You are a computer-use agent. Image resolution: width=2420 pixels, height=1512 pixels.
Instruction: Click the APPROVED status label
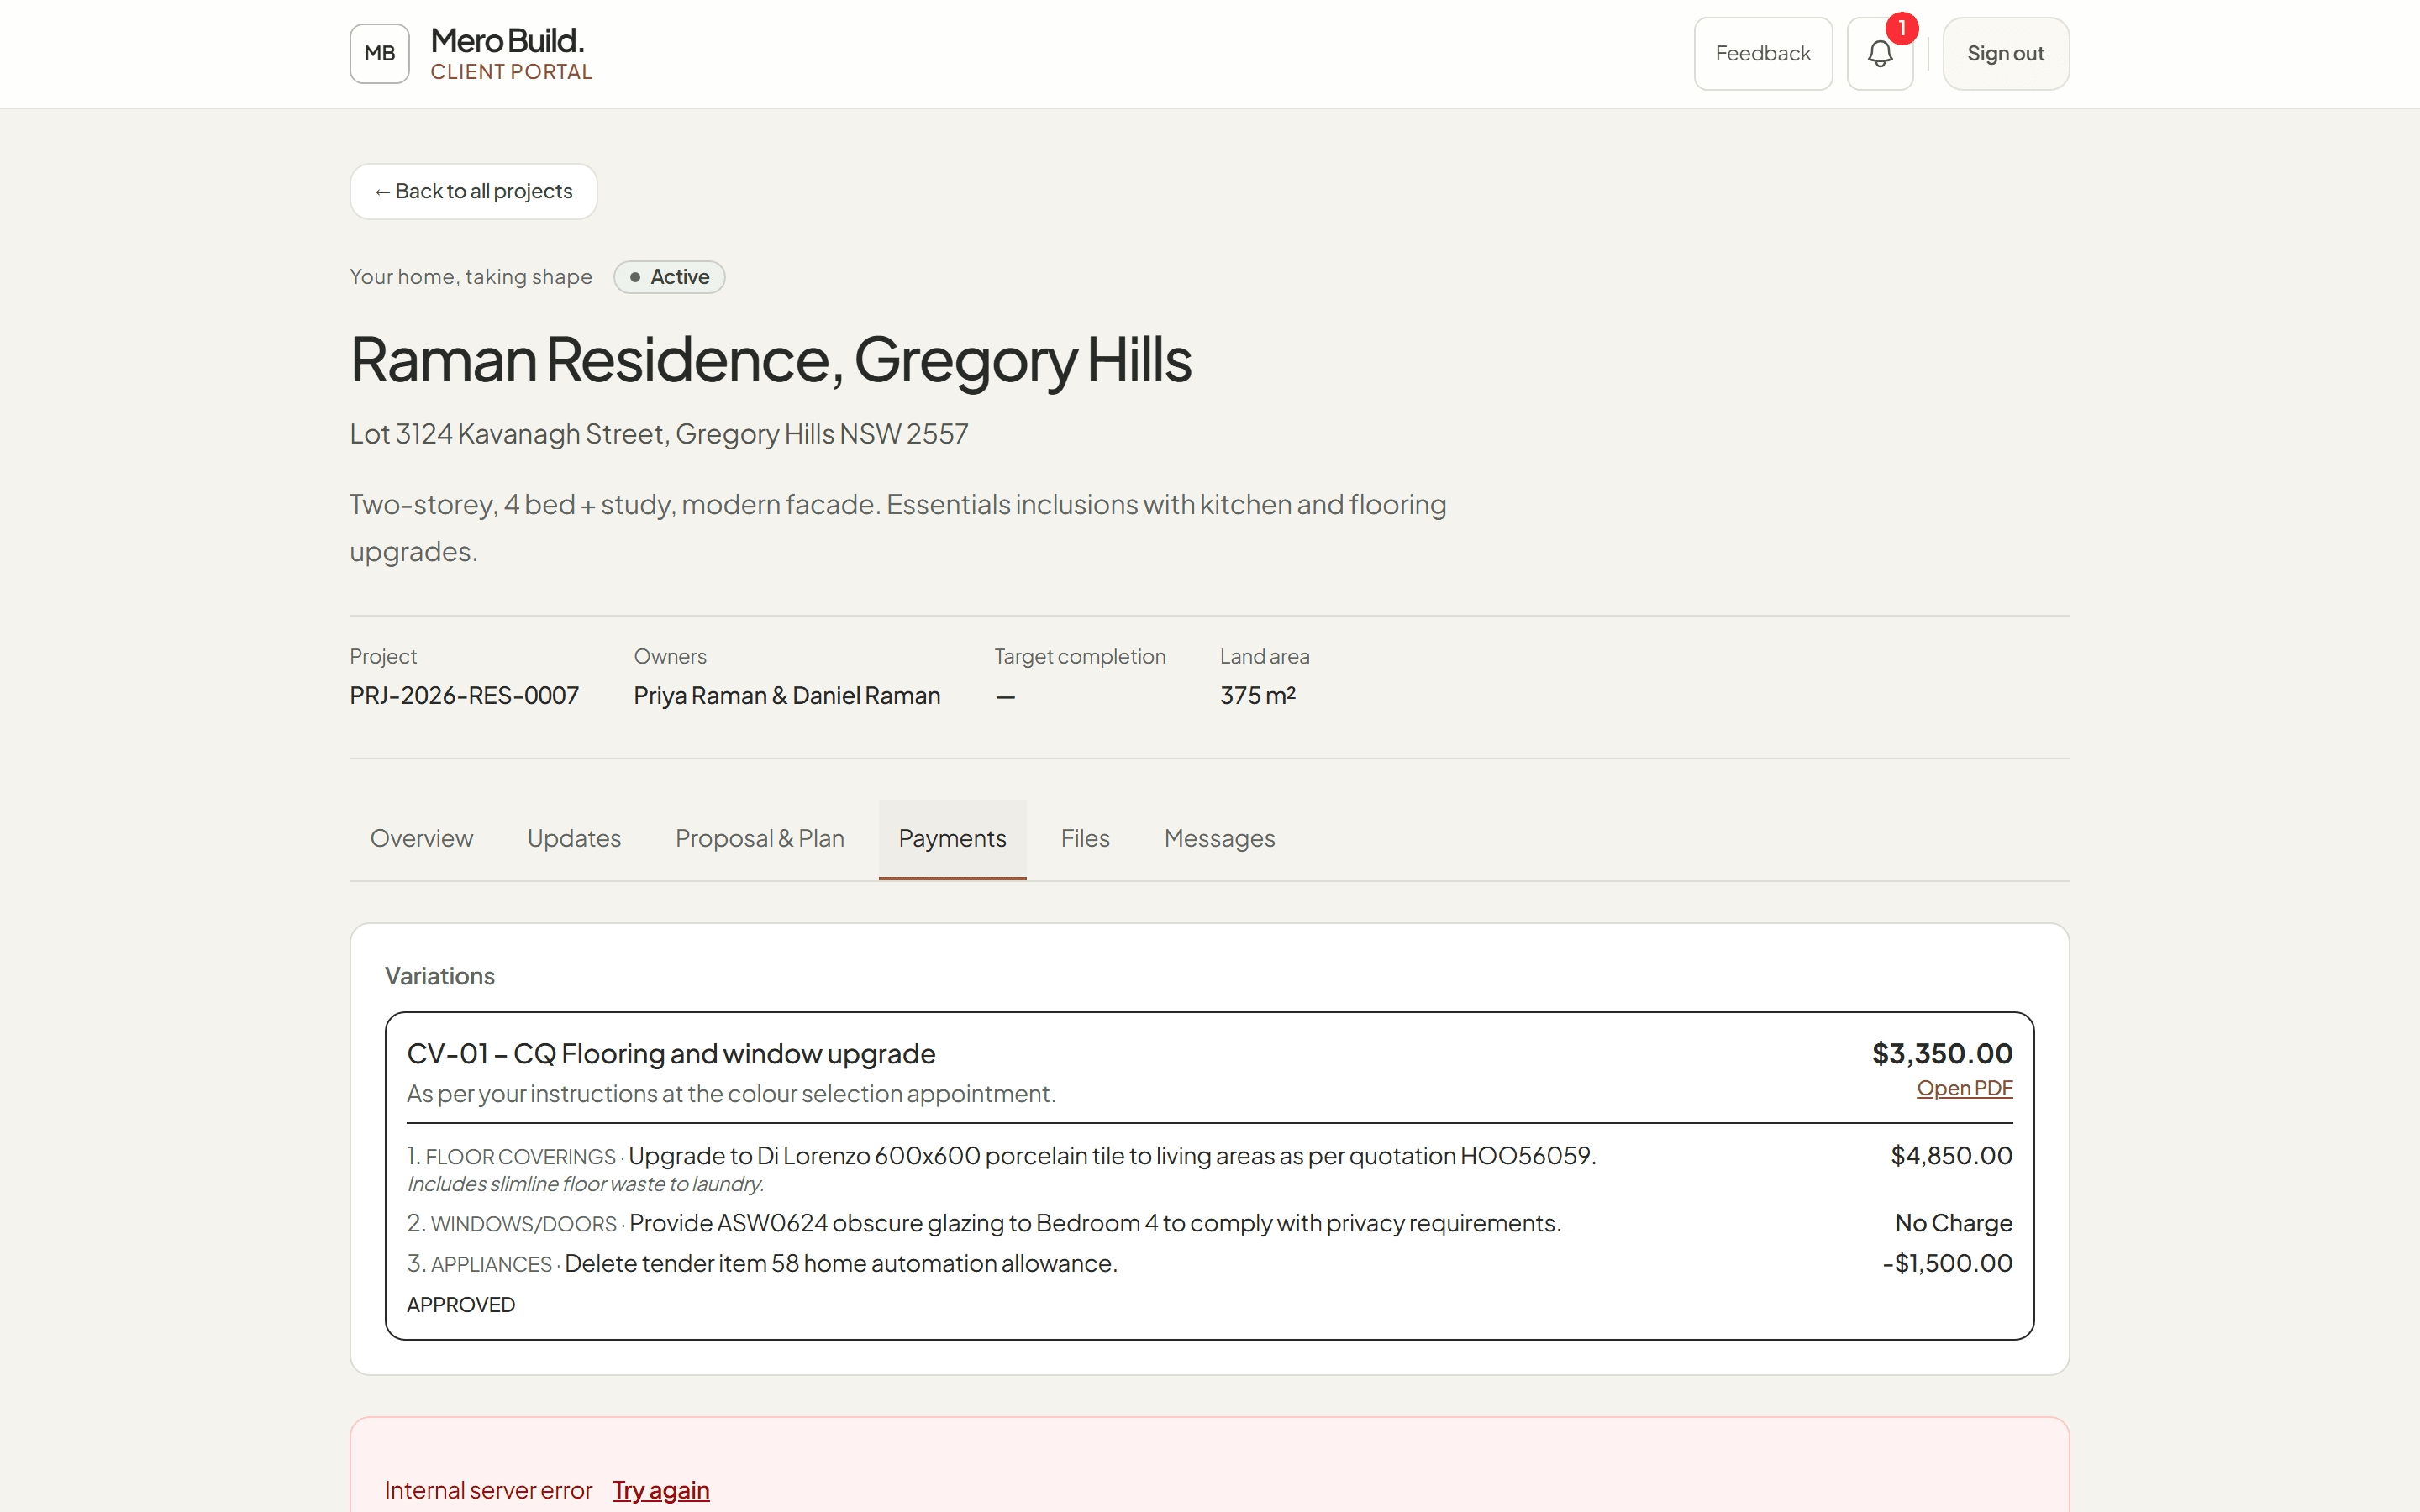tap(461, 1305)
